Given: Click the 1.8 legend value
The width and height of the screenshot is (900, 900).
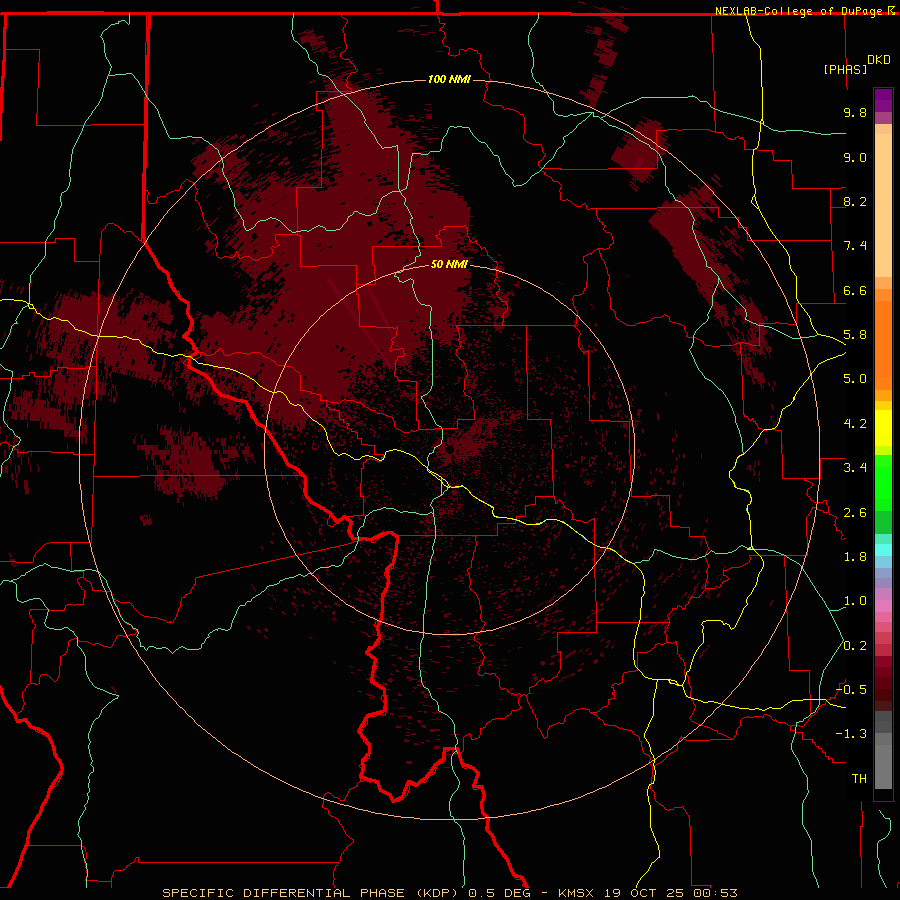Looking at the screenshot, I should click(855, 557).
